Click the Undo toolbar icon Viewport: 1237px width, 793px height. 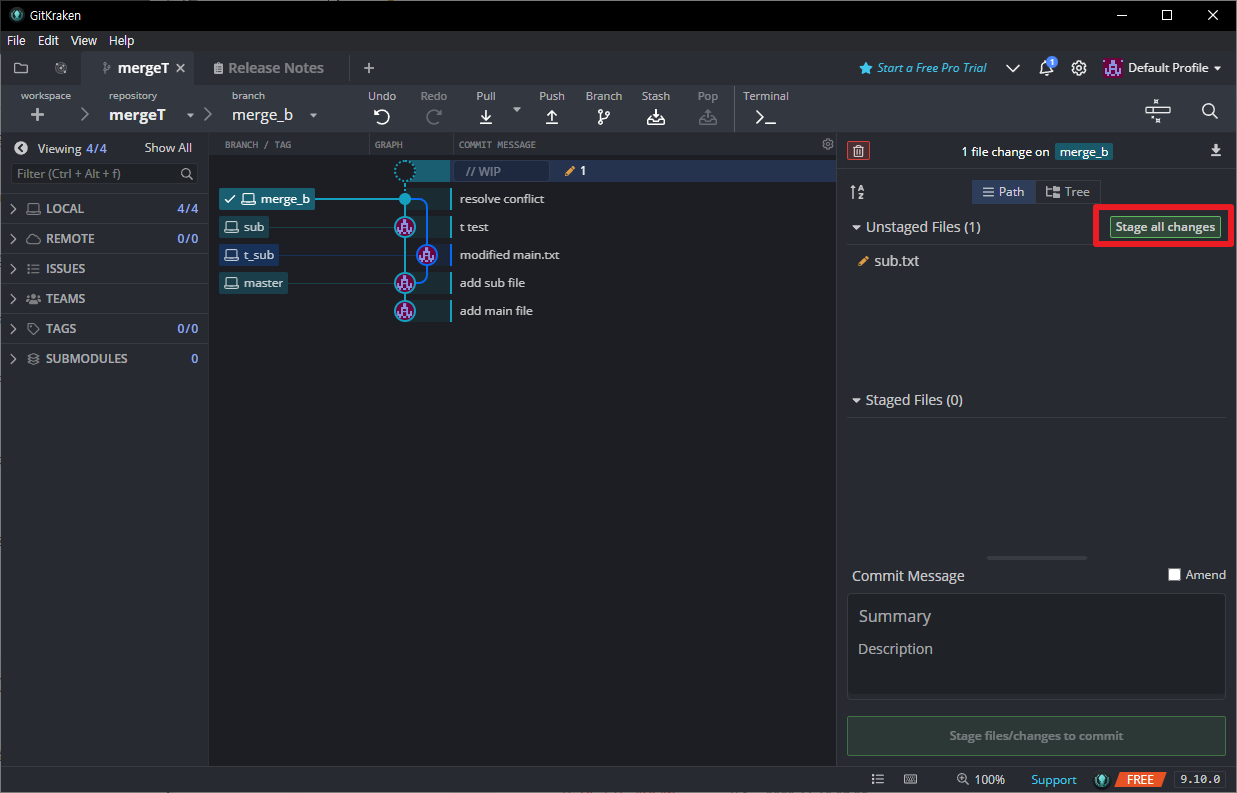point(382,116)
